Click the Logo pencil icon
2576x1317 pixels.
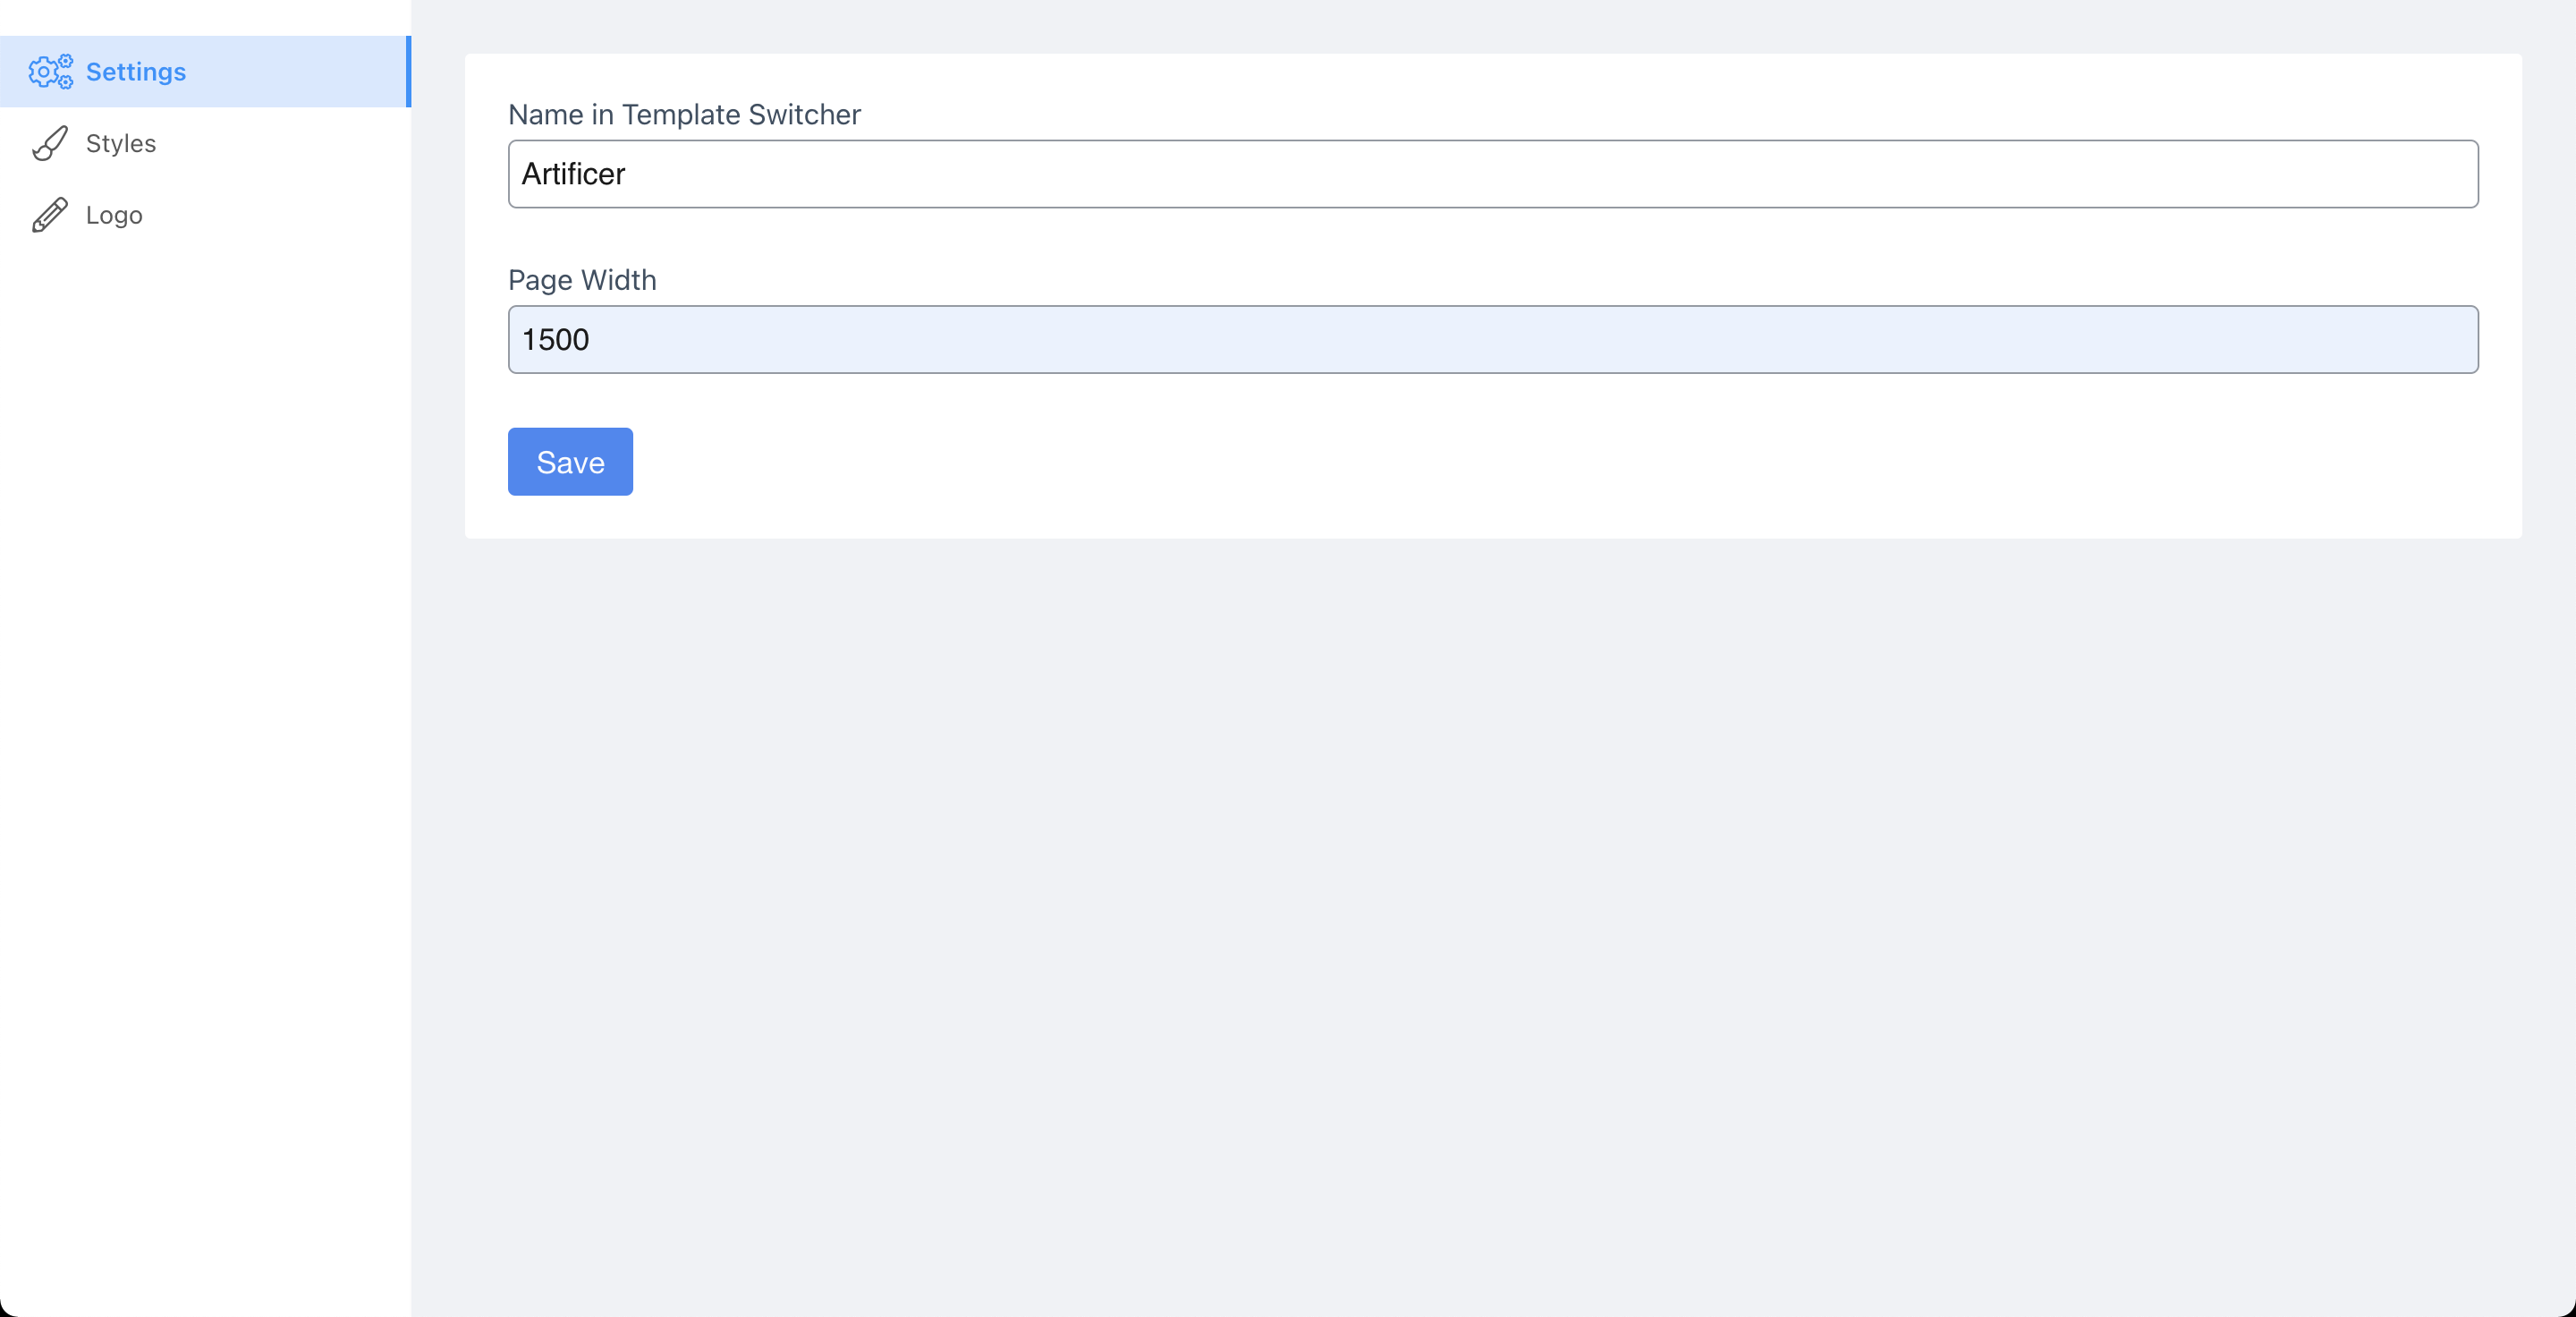[50, 215]
